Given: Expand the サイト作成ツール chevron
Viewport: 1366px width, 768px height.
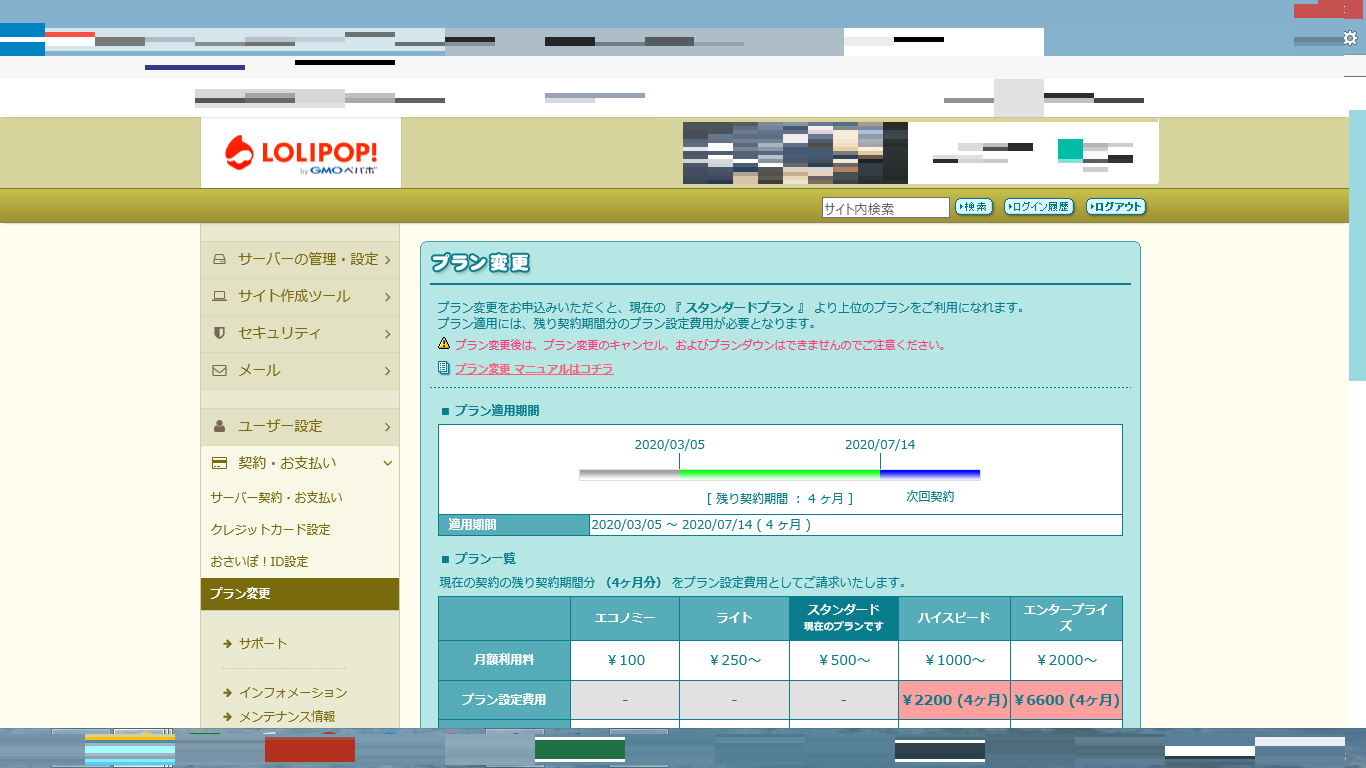Looking at the screenshot, I should (387, 297).
